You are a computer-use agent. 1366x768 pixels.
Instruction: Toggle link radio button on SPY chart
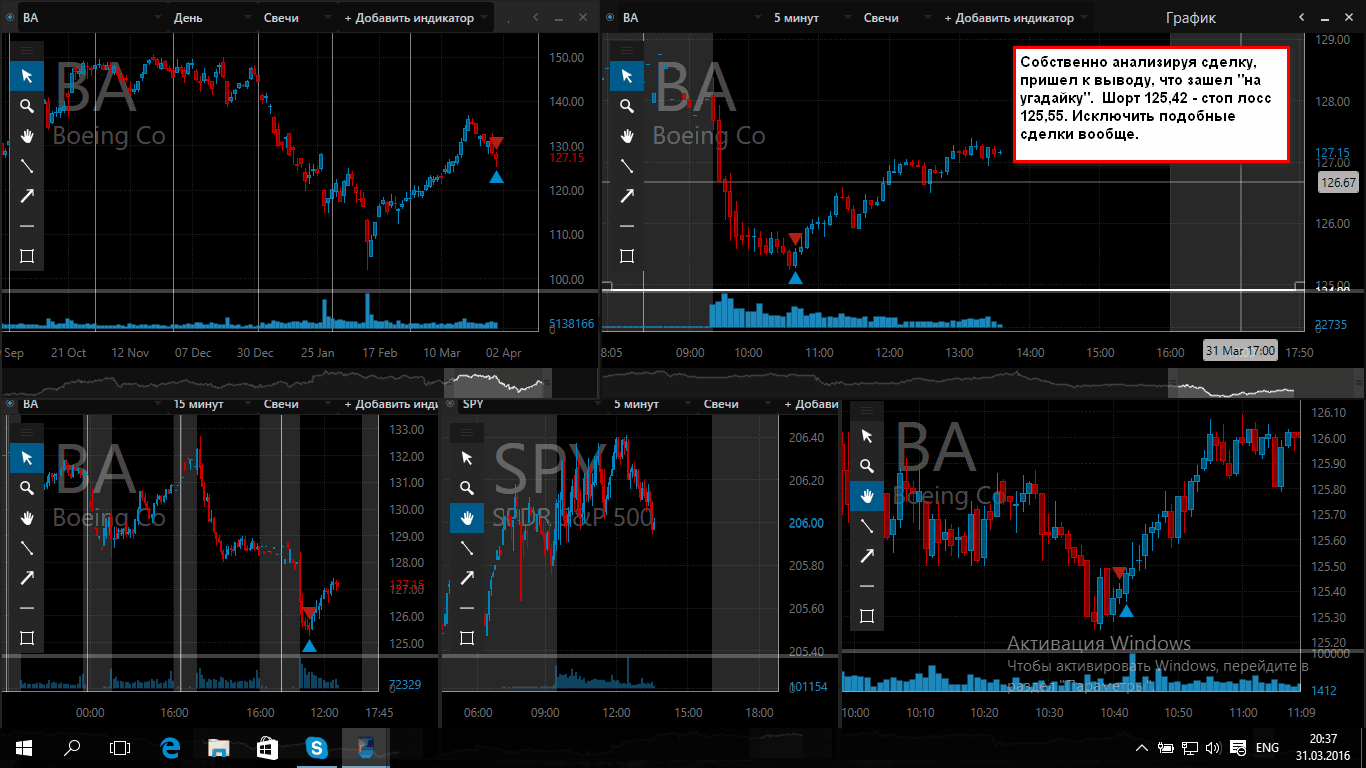[451, 404]
